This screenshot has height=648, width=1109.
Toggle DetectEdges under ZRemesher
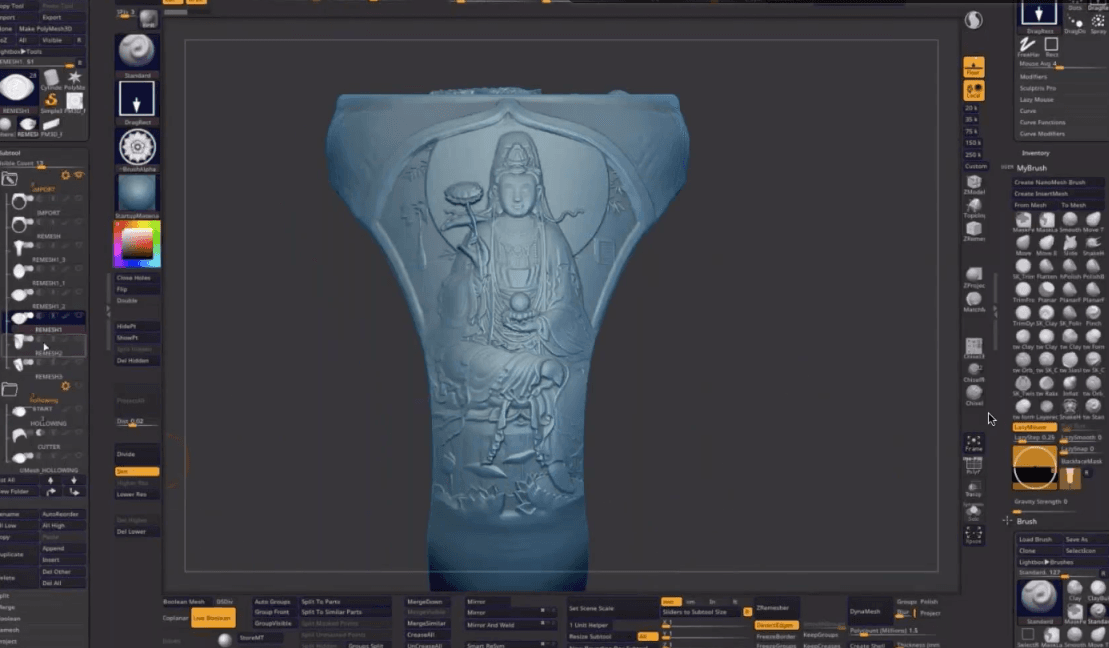(x=776, y=625)
